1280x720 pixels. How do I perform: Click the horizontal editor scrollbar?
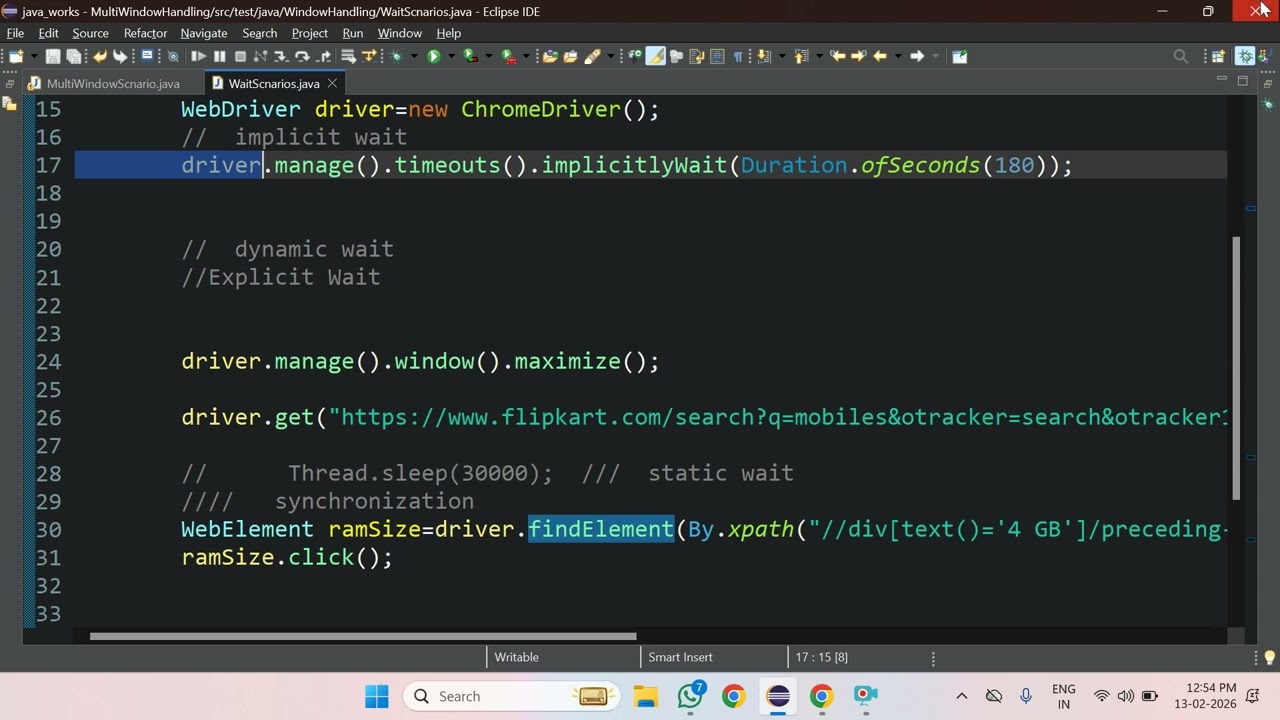pyautogui.click(x=362, y=636)
